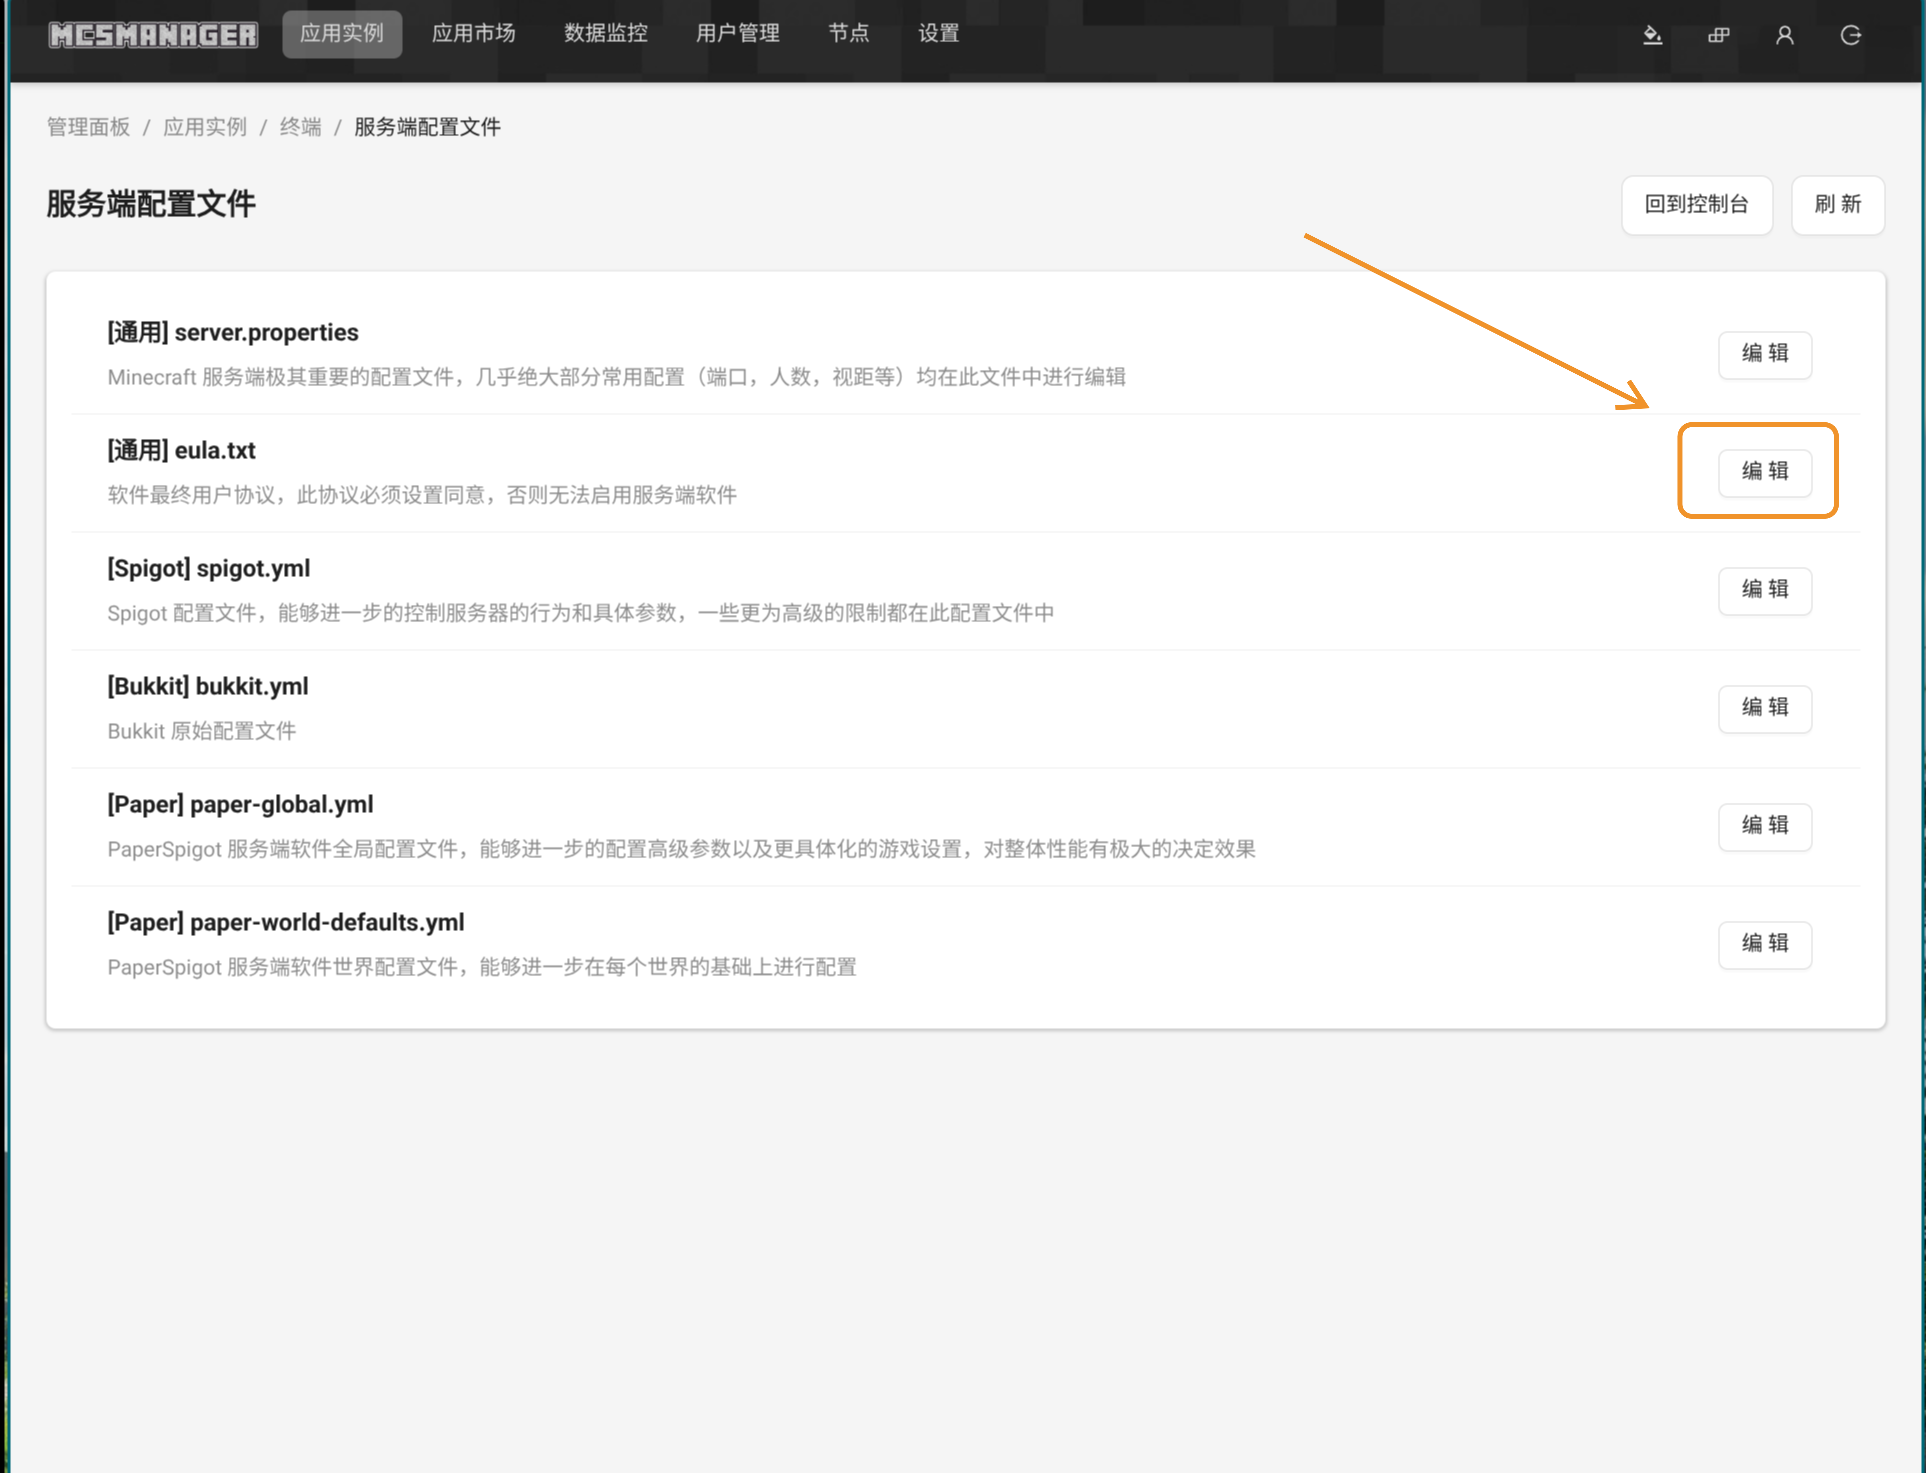This screenshot has width=1926, height=1473.
Task: Click 编辑 for bukkit.yml
Action: (x=1765, y=708)
